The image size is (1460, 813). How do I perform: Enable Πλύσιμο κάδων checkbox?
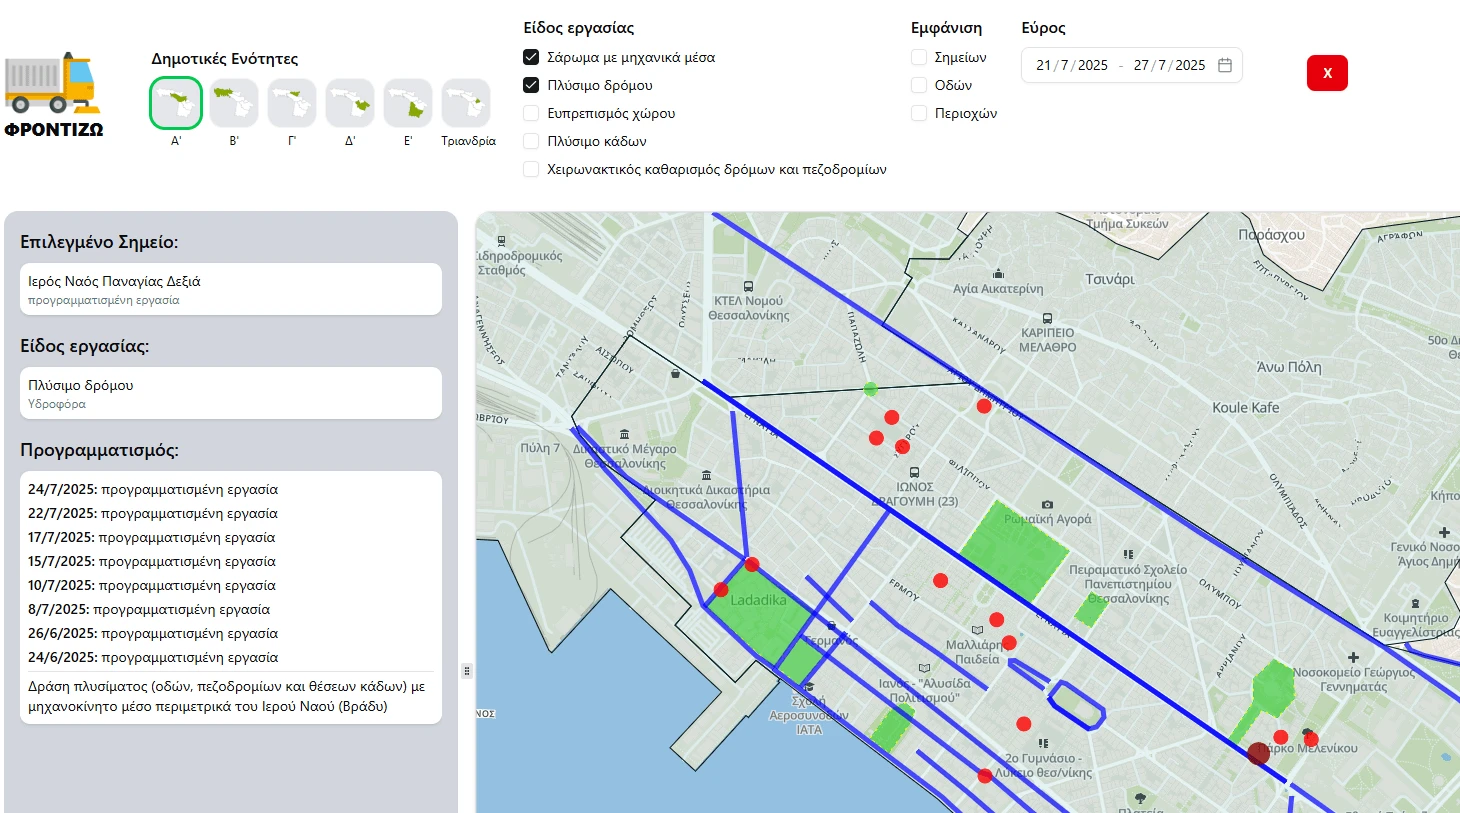click(531, 141)
